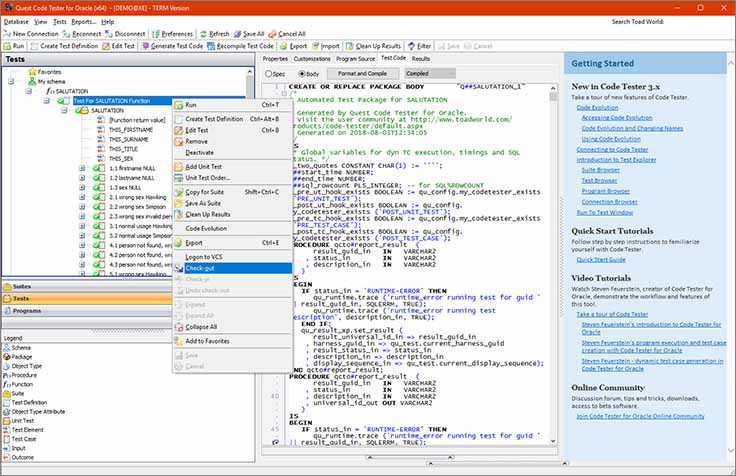Expand the 1.2 lastname NULL test case

tap(82, 178)
